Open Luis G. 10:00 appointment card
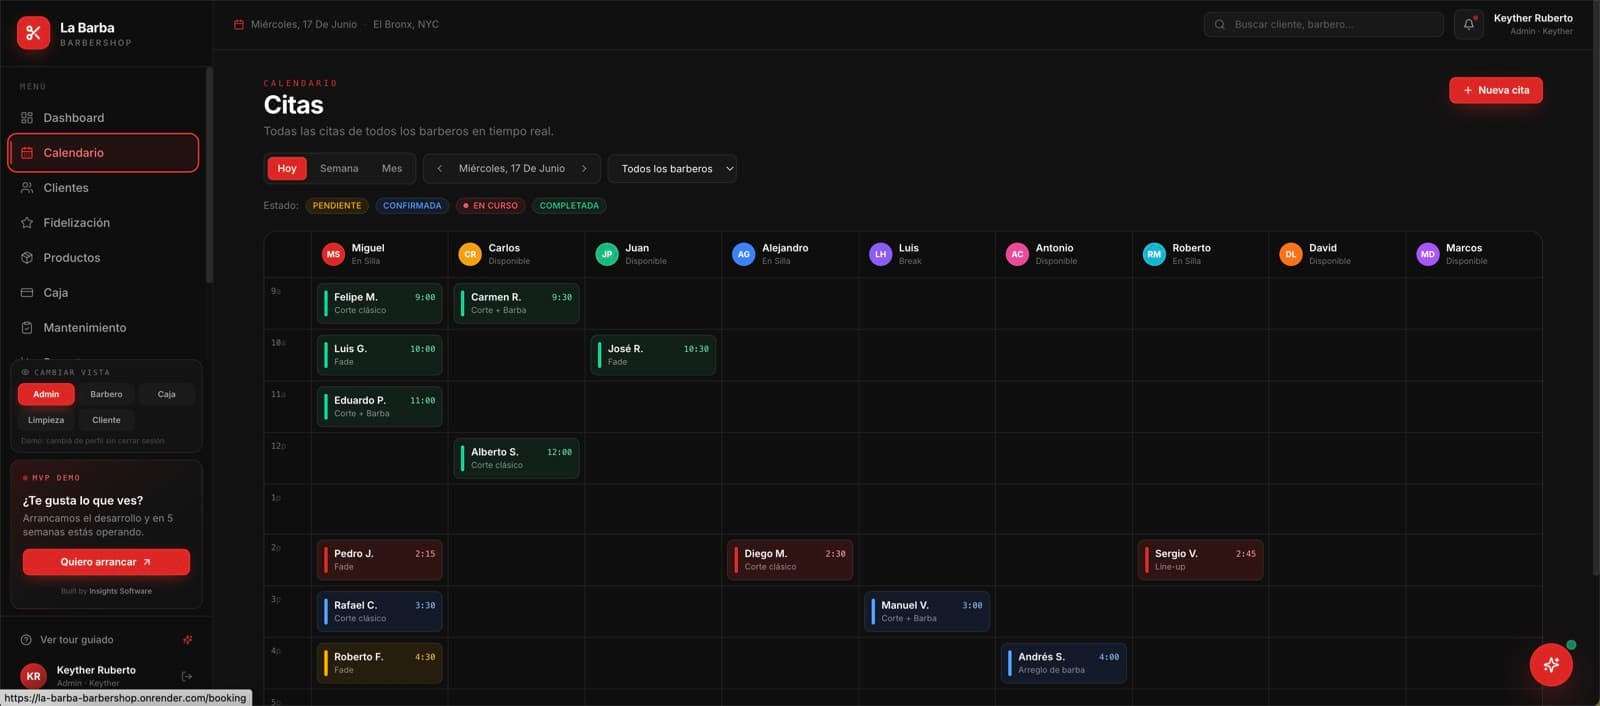Screen dimensions: 1600x706 click(380, 355)
